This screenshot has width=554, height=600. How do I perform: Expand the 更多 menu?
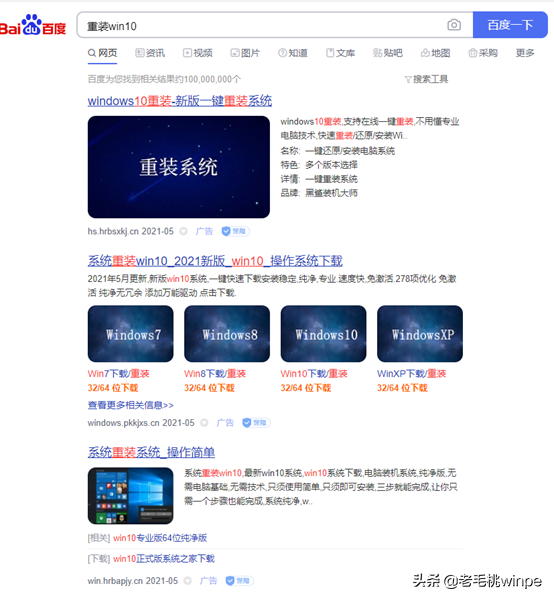pyautogui.click(x=525, y=53)
